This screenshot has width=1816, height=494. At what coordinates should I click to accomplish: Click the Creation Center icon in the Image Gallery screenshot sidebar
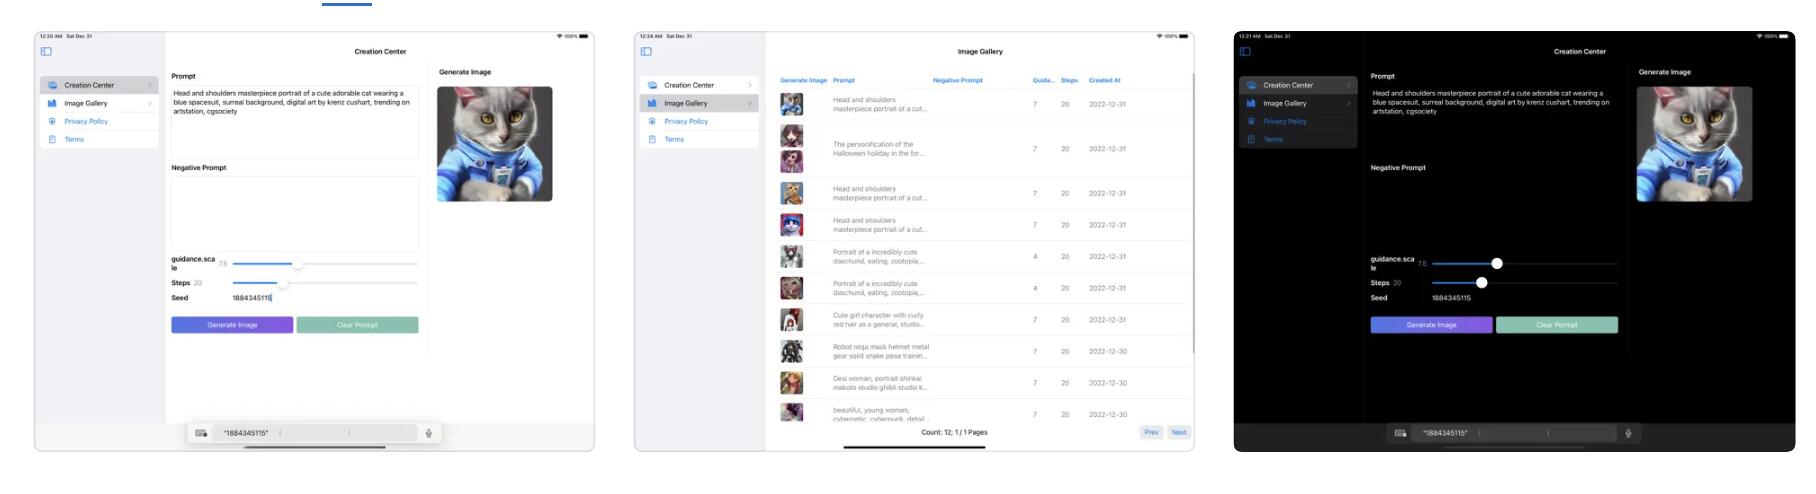click(652, 85)
